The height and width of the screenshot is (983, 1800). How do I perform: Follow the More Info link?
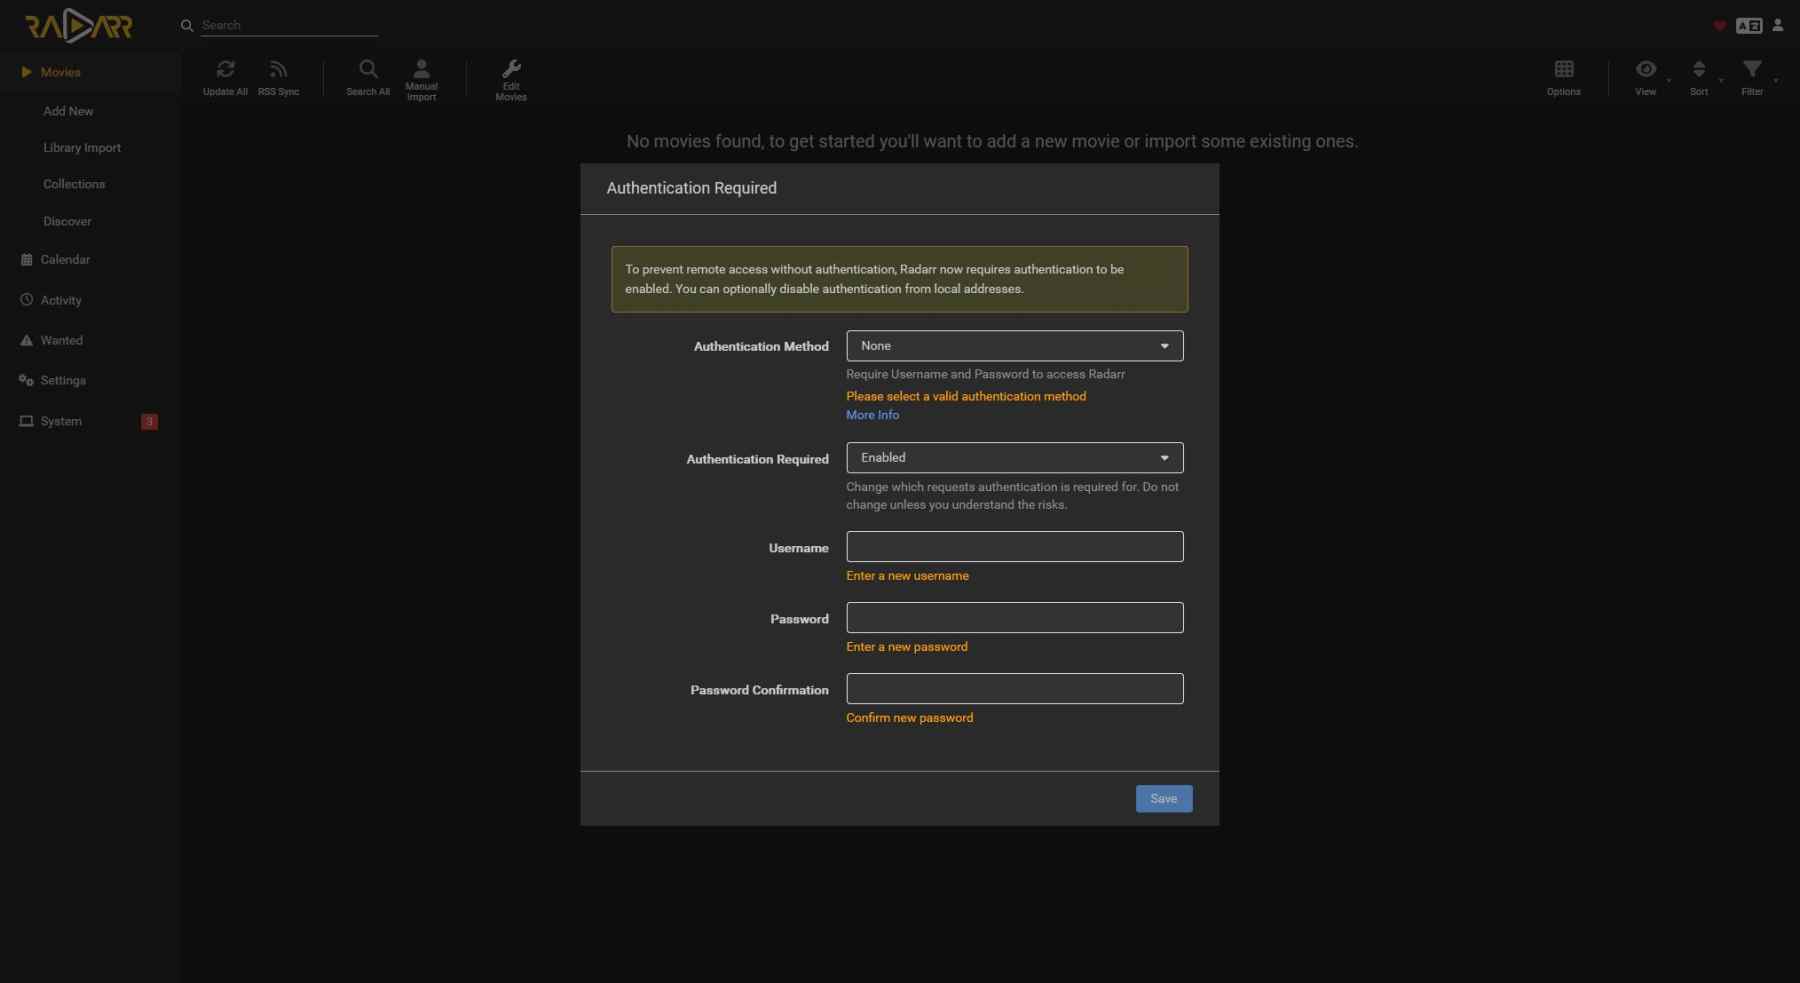(x=872, y=415)
